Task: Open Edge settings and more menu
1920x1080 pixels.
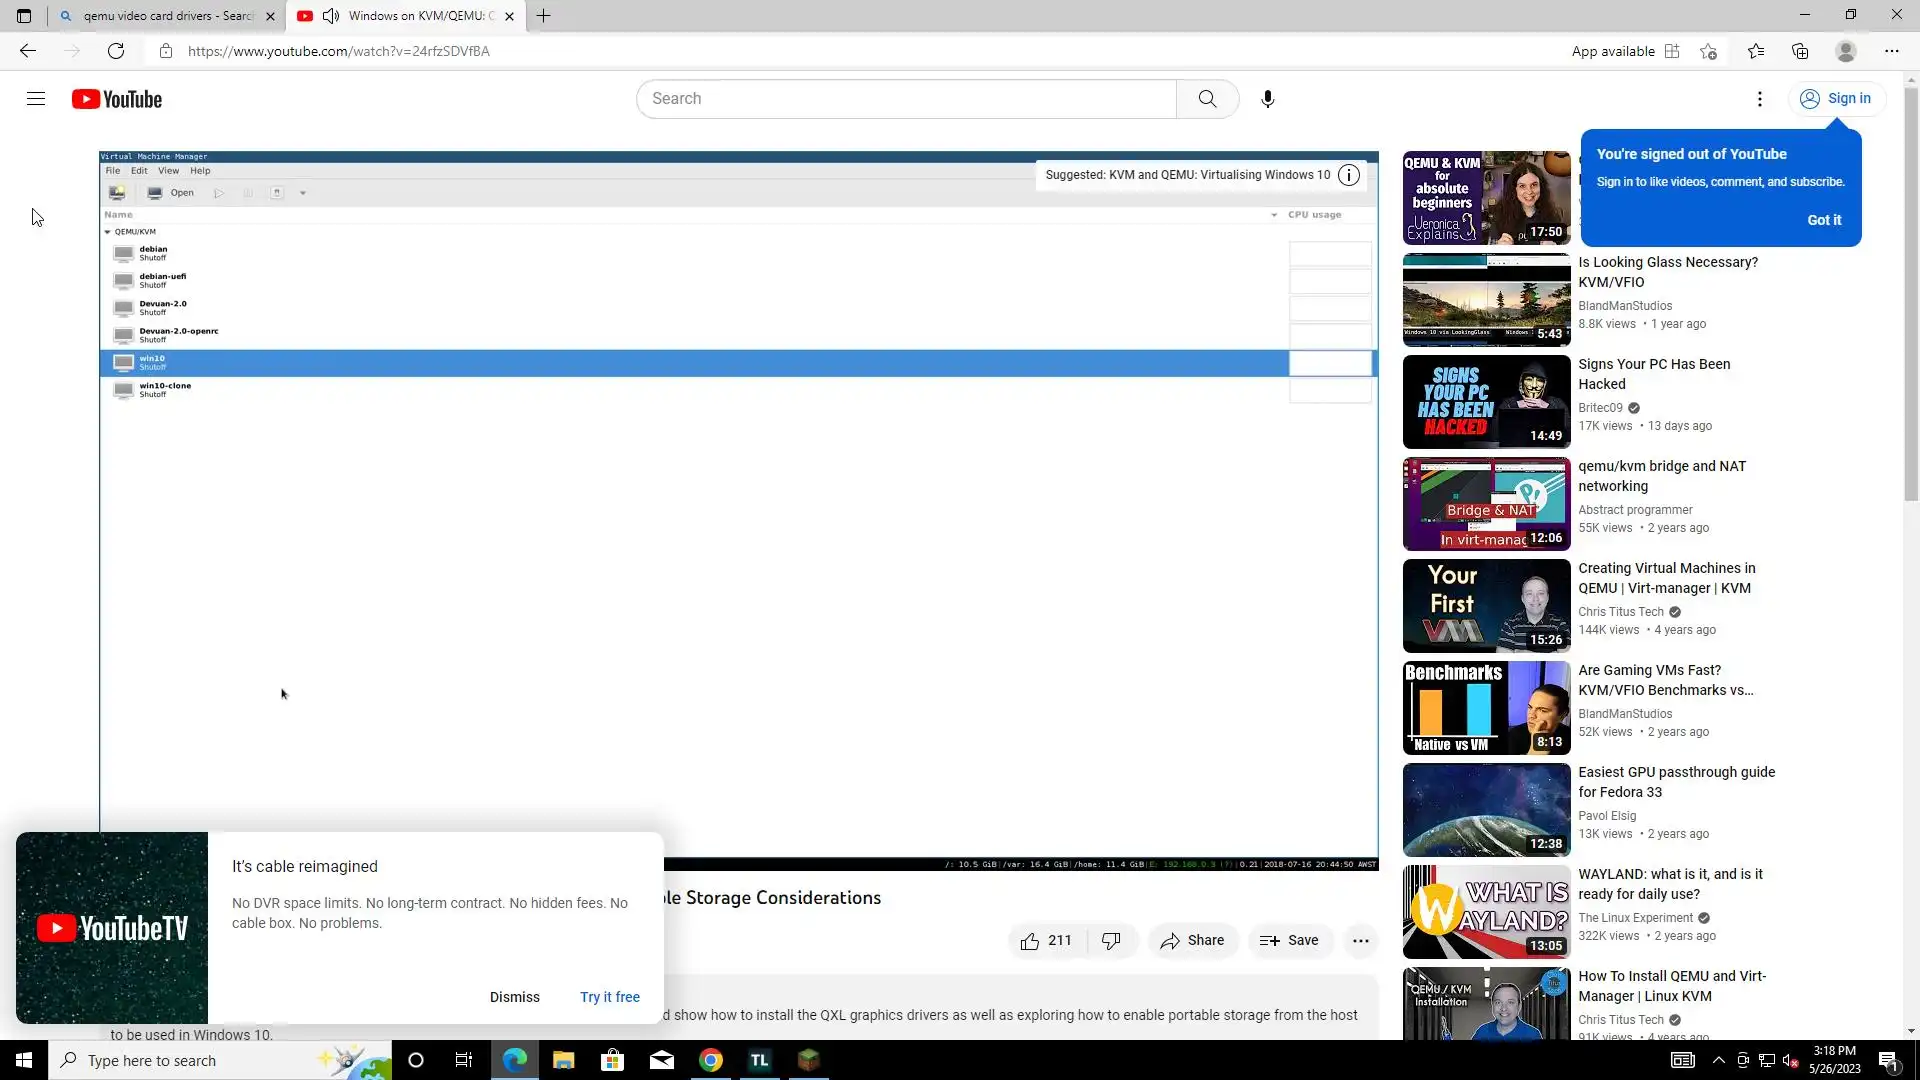Action: (x=1891, y=51)
